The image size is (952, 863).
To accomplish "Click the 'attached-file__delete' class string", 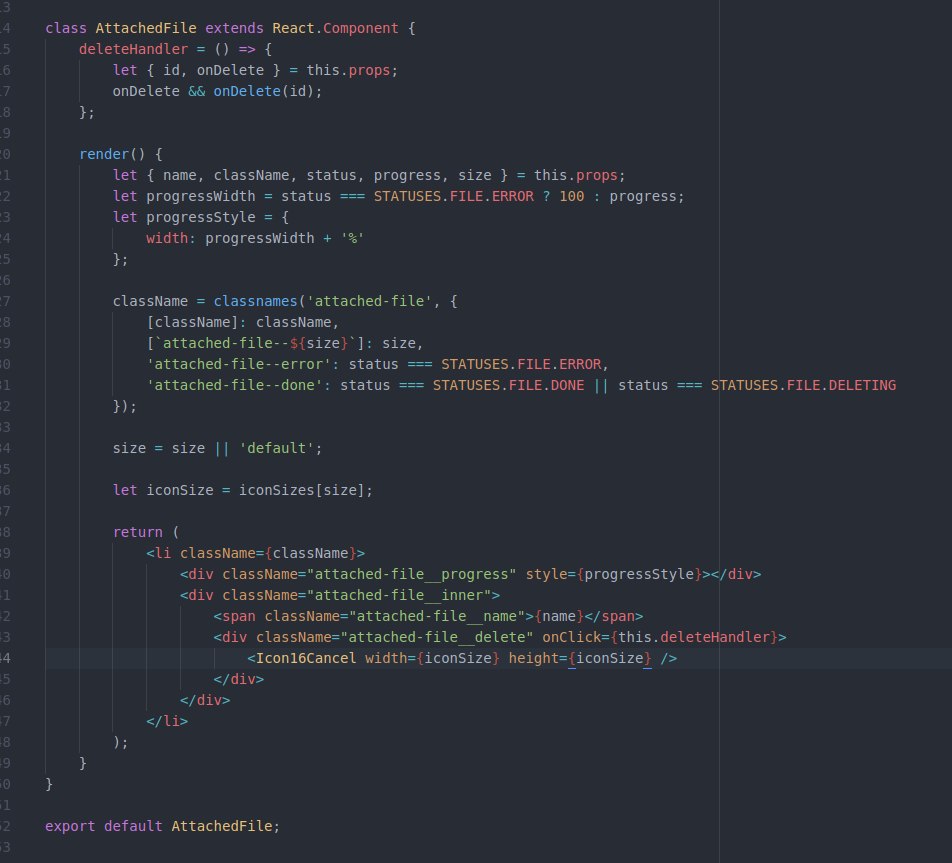I will click(436, 637).
